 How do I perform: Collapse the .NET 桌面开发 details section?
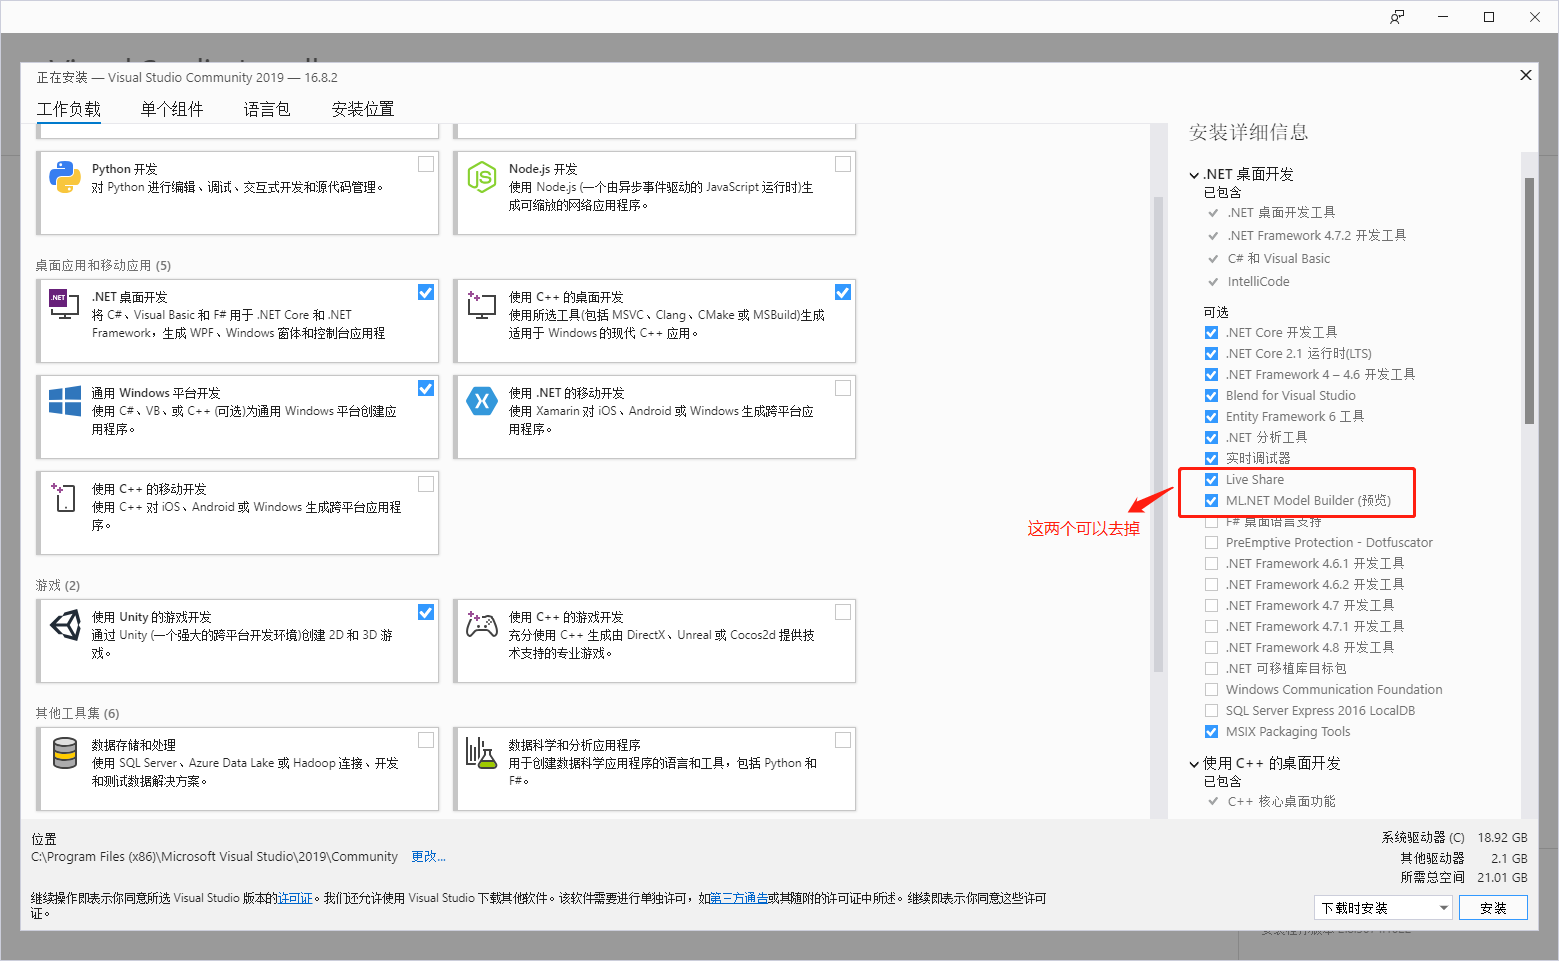click(1194, 173)
